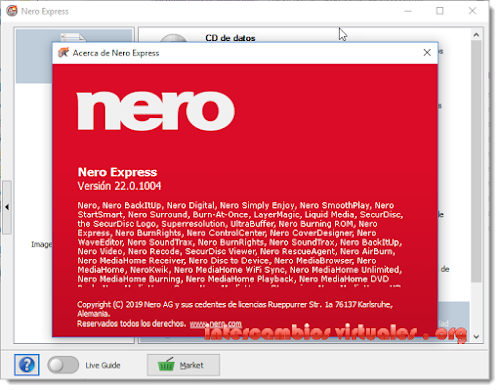The width and height of the screenshot is (500, 390).
Task: Close the Nero Express main window
Action: [472, 11]
